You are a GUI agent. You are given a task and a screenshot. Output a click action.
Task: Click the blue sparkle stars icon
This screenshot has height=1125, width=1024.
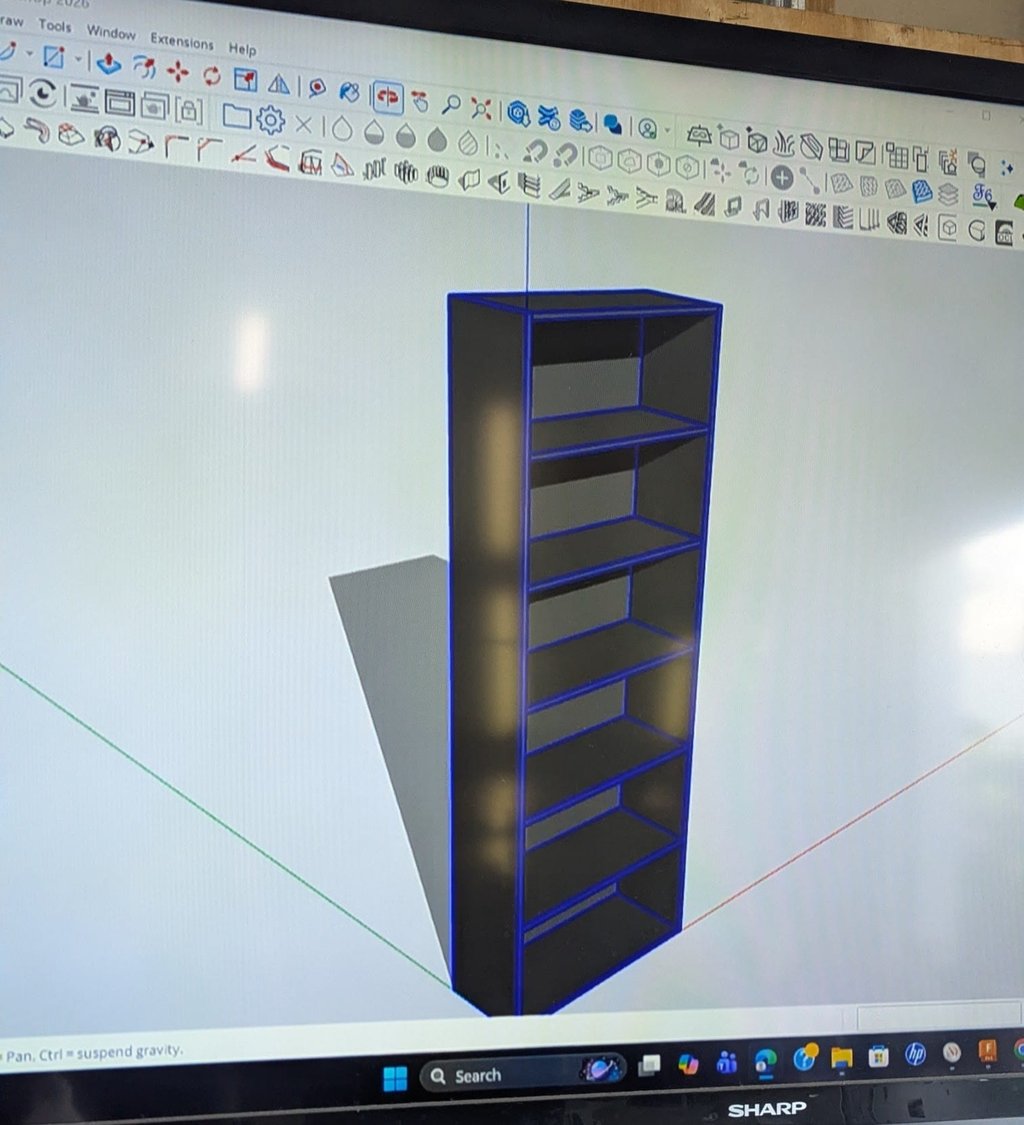(x=1007, y=168)
